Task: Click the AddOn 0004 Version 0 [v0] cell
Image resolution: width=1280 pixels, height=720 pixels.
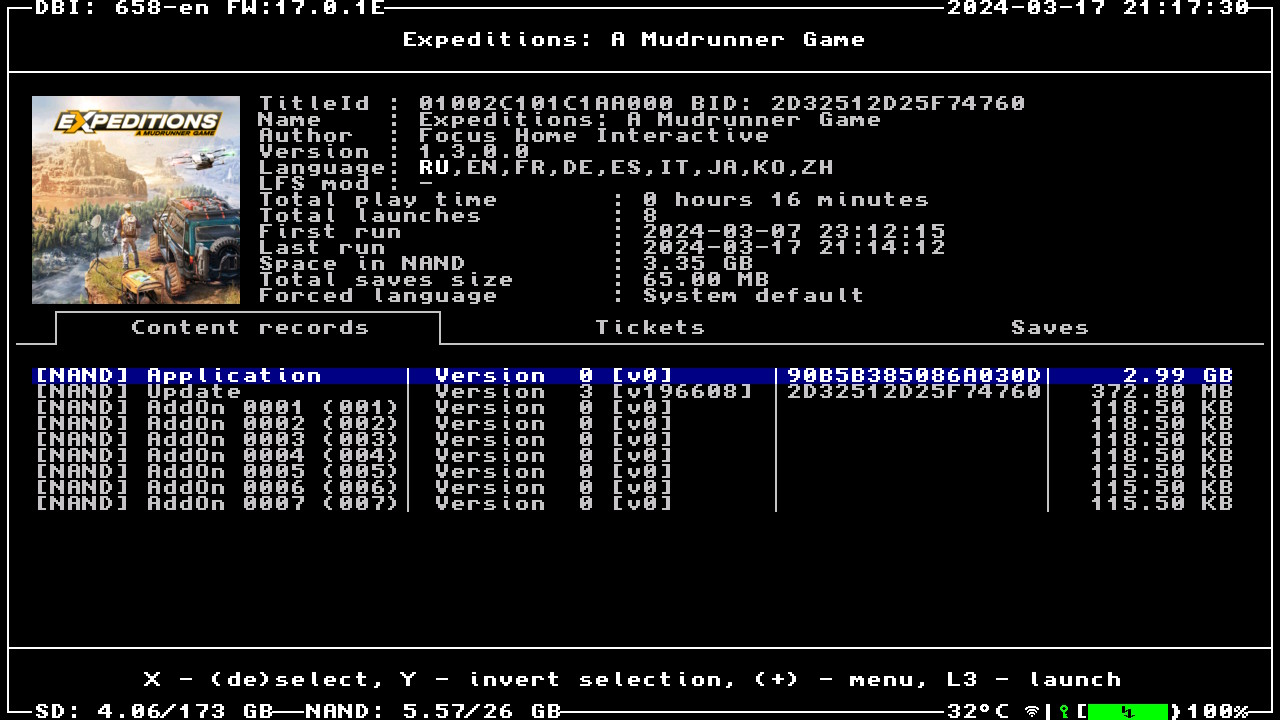Action: (554, 456)
